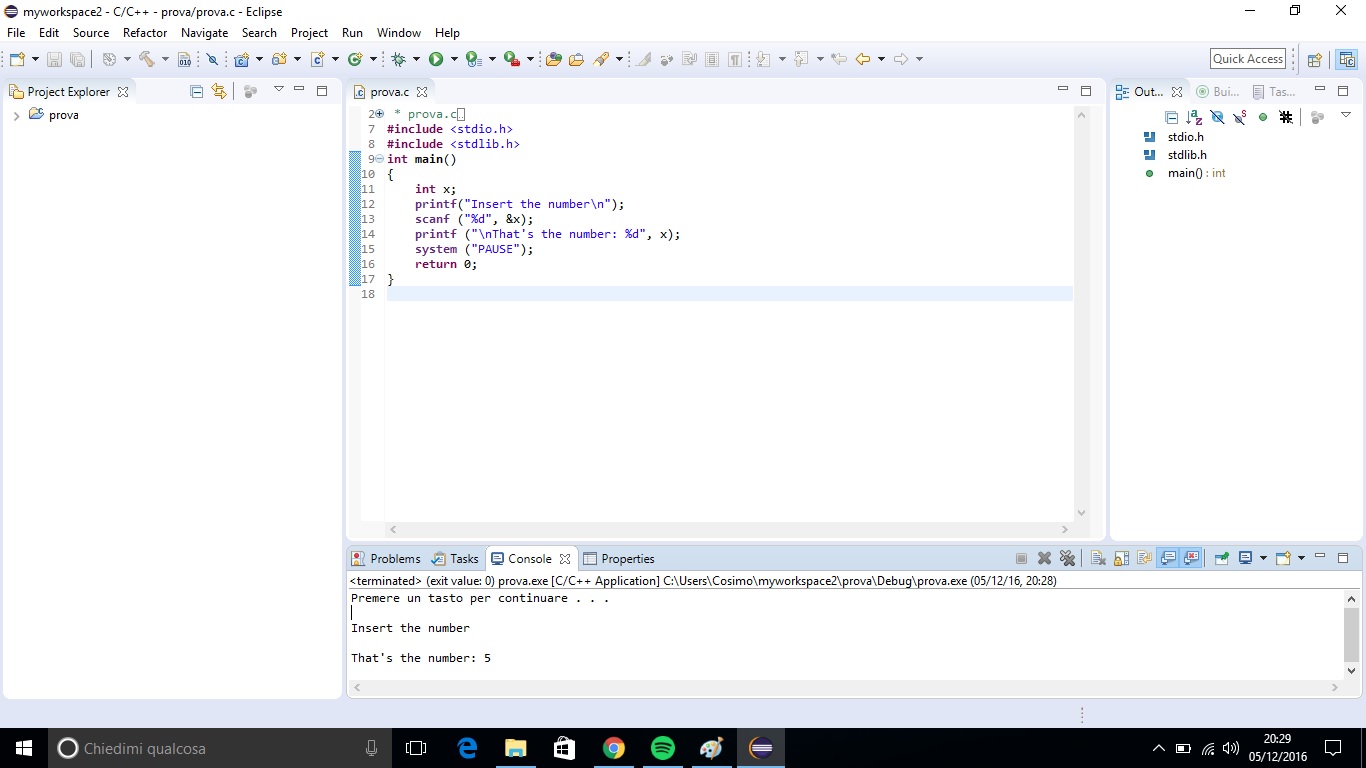Toggle show console when standard output changes
Image resolution: width=1366 pixels, height=768 pixels.
(x=1168, y=559)
